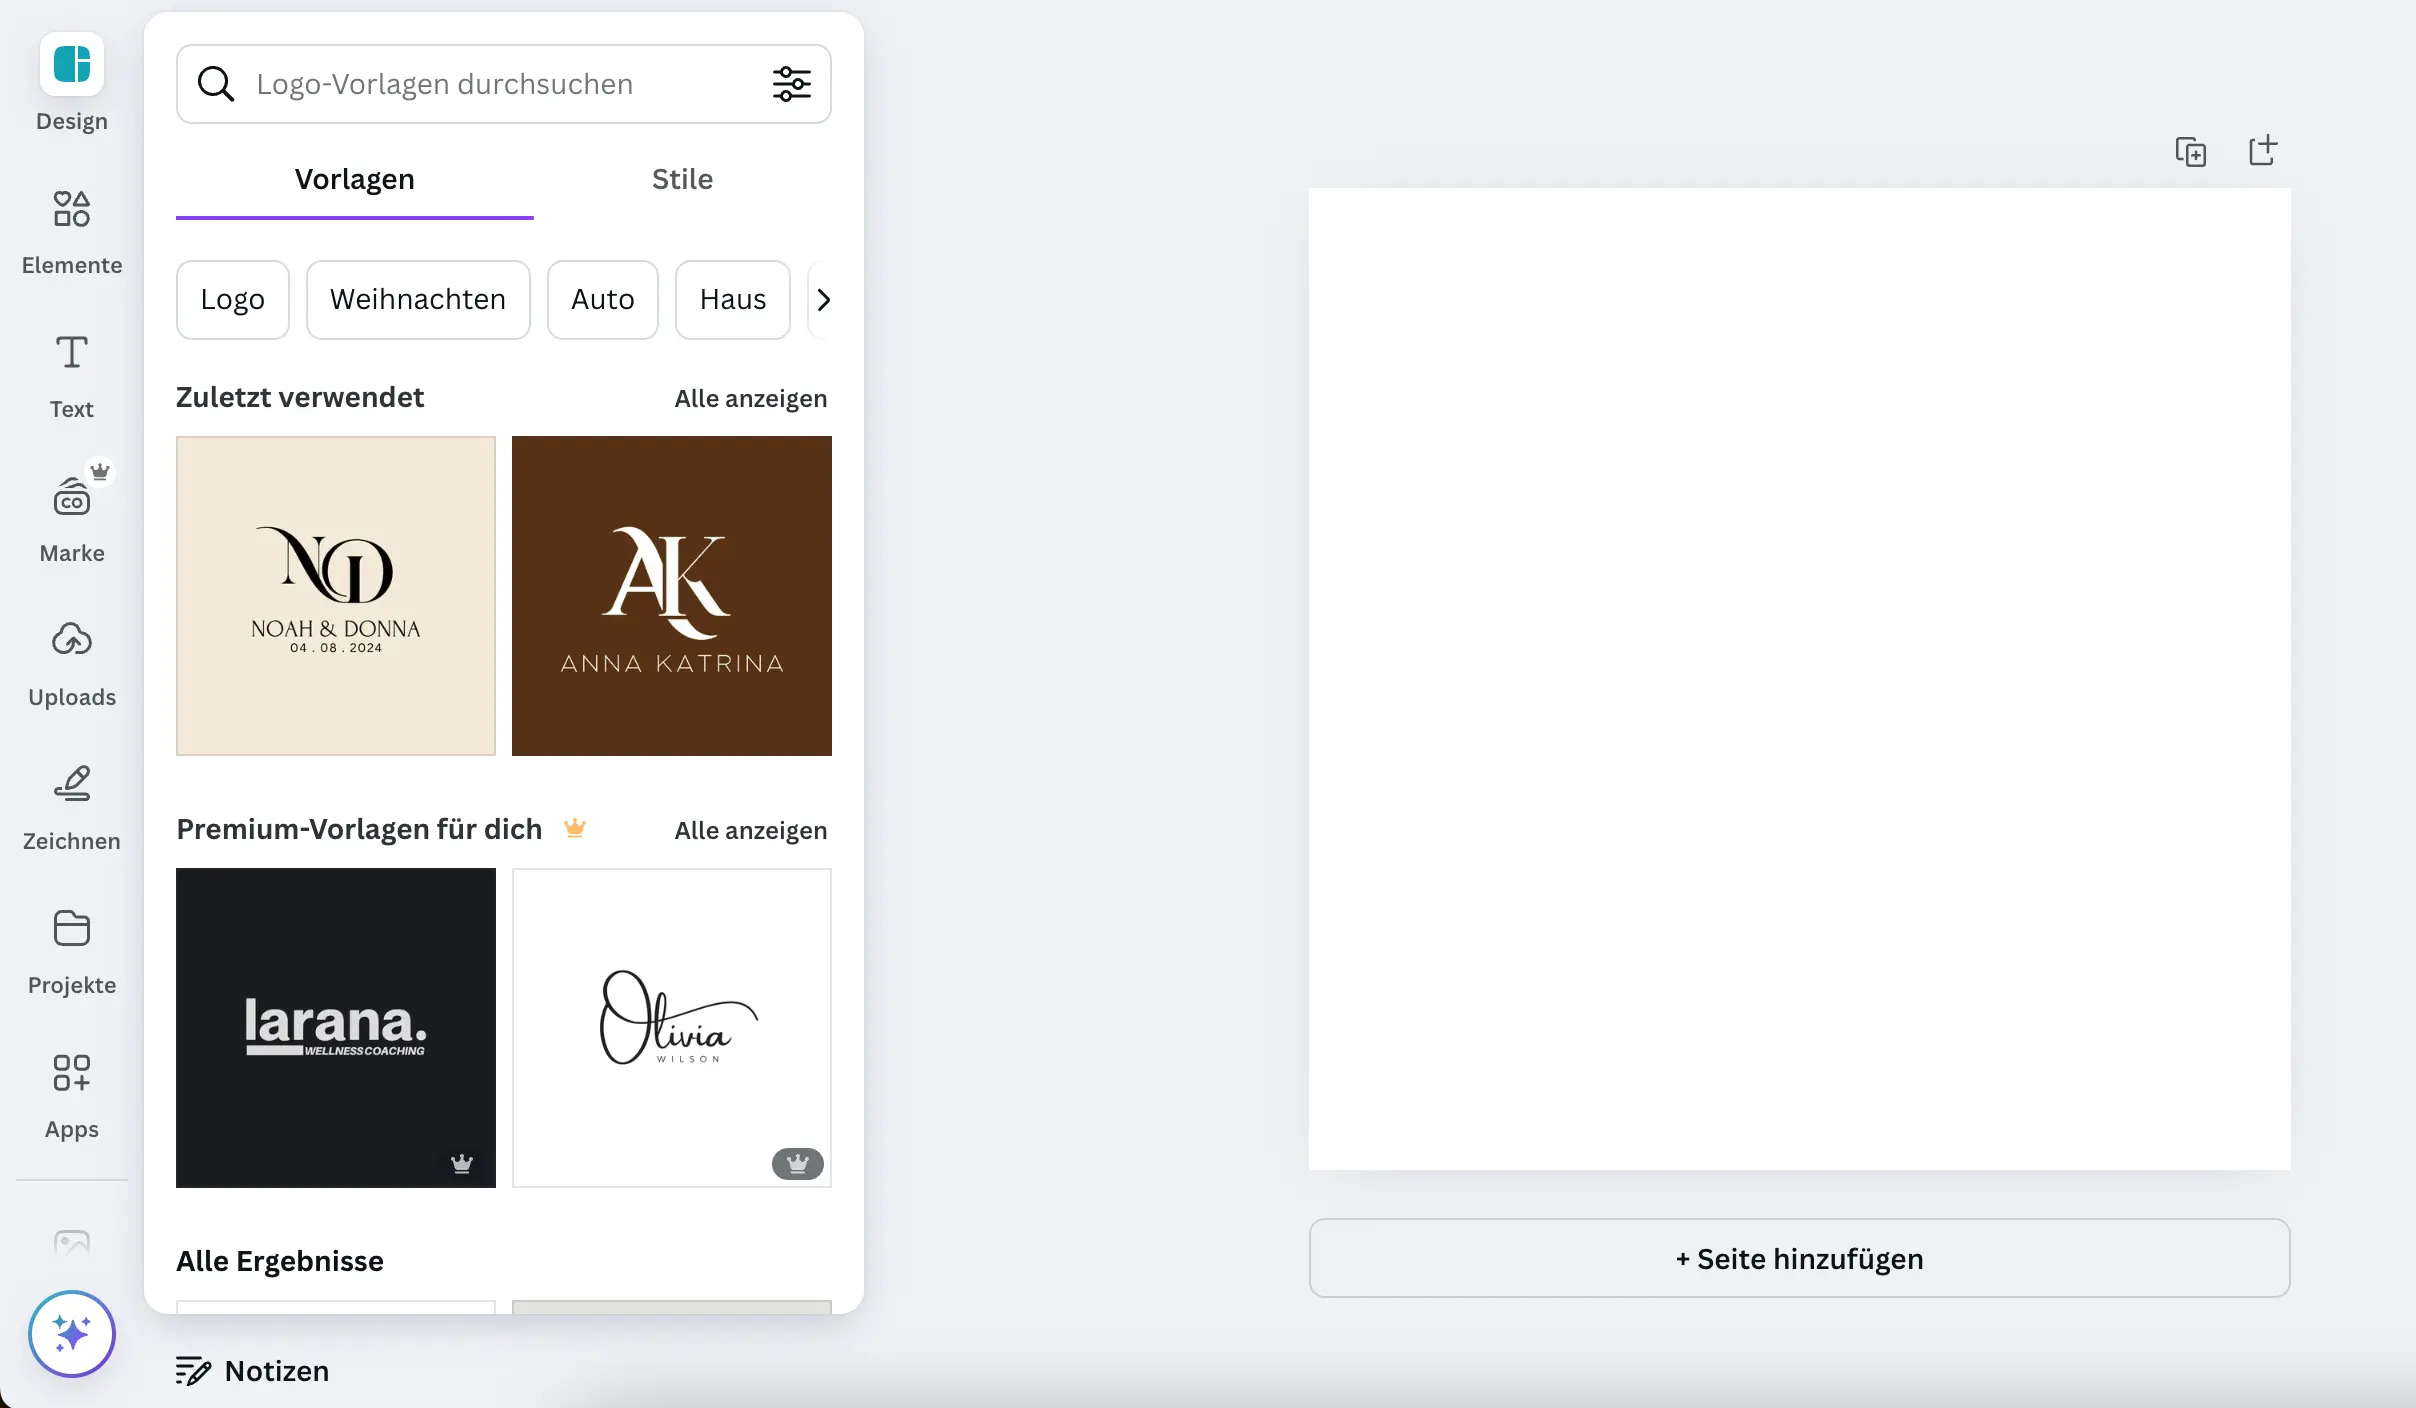Open the Design panel in sidebar
Viewport: 2416px width, 1408px height.
[72, 84]
